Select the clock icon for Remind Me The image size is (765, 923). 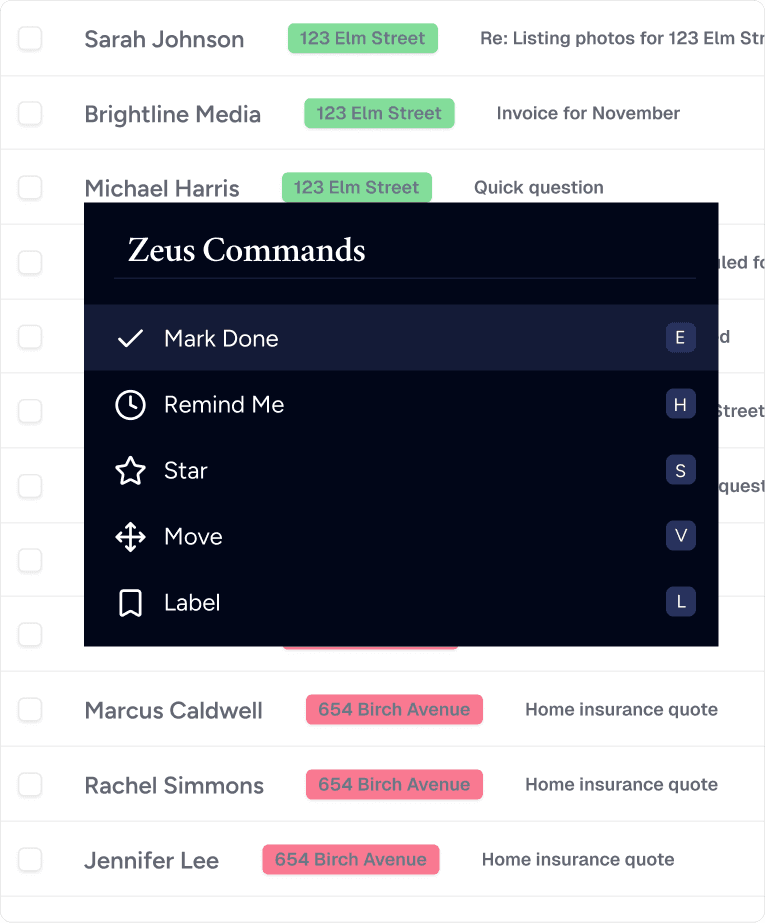pyautogui.click(x=130, y=404)
